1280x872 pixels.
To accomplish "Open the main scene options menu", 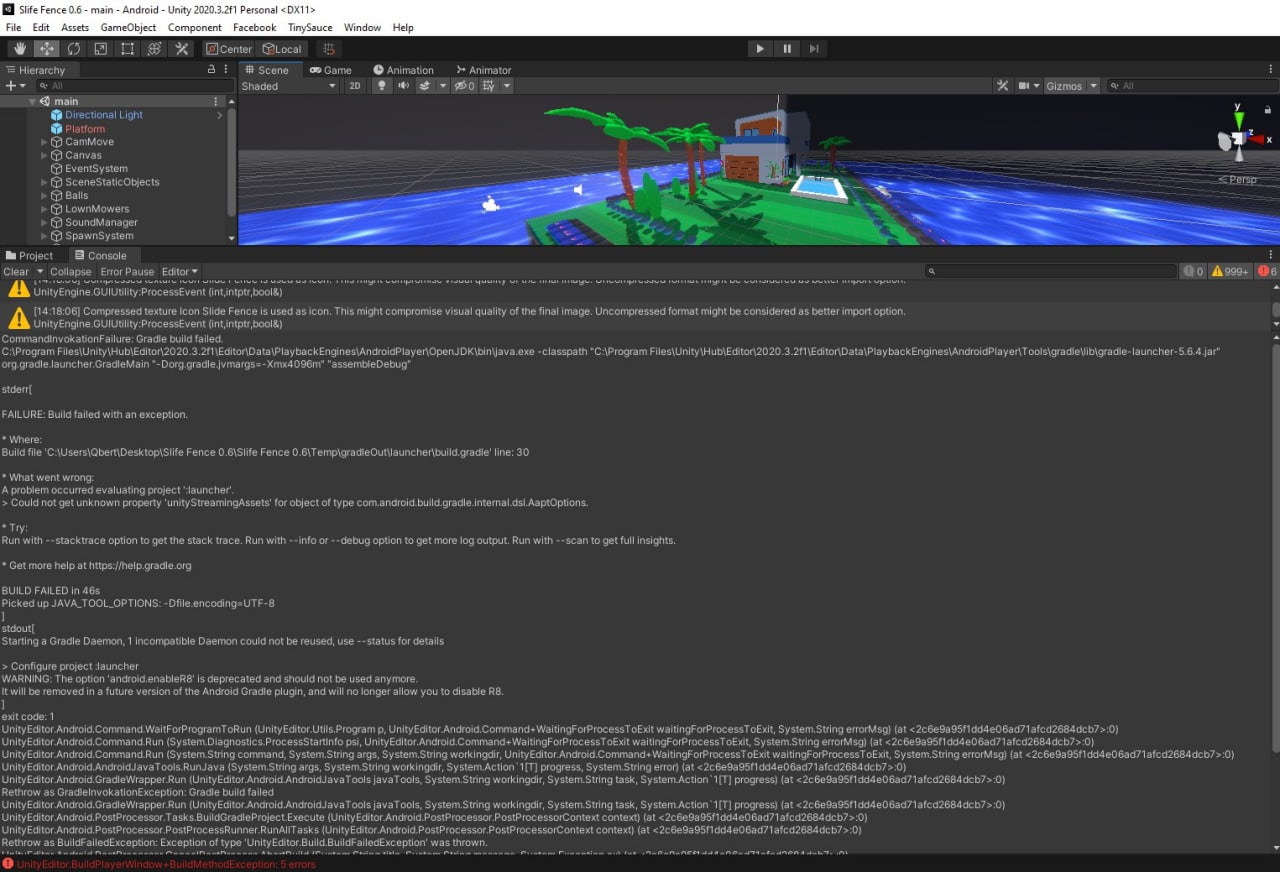I will coord(215,102).
